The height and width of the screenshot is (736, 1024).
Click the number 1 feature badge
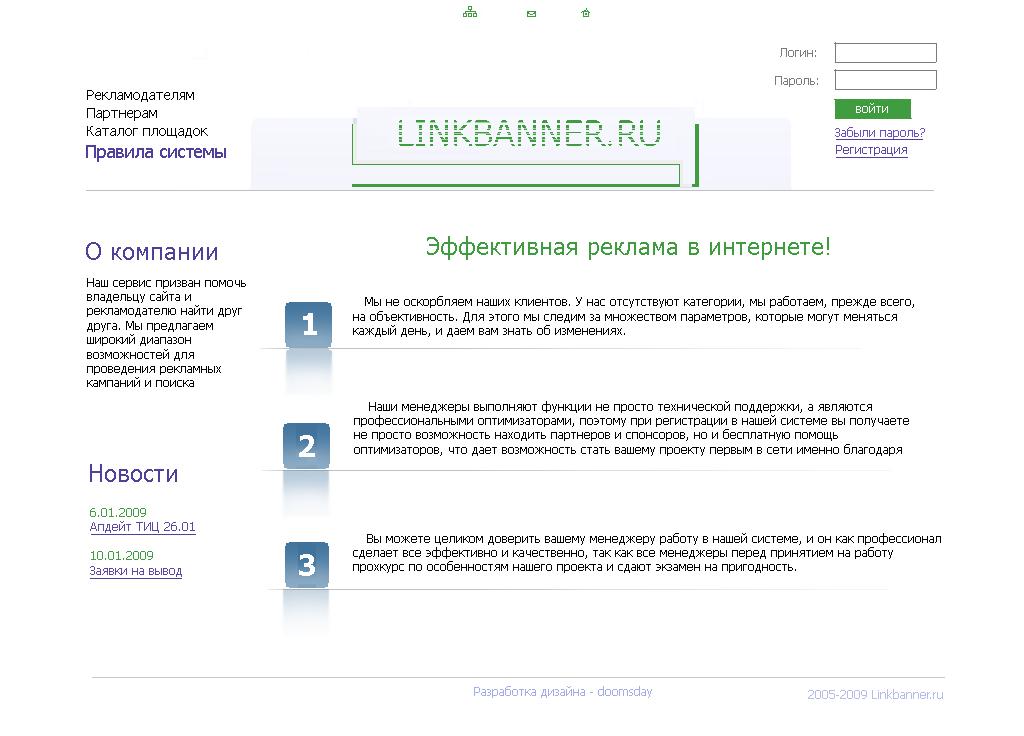[x=308, y=325]
